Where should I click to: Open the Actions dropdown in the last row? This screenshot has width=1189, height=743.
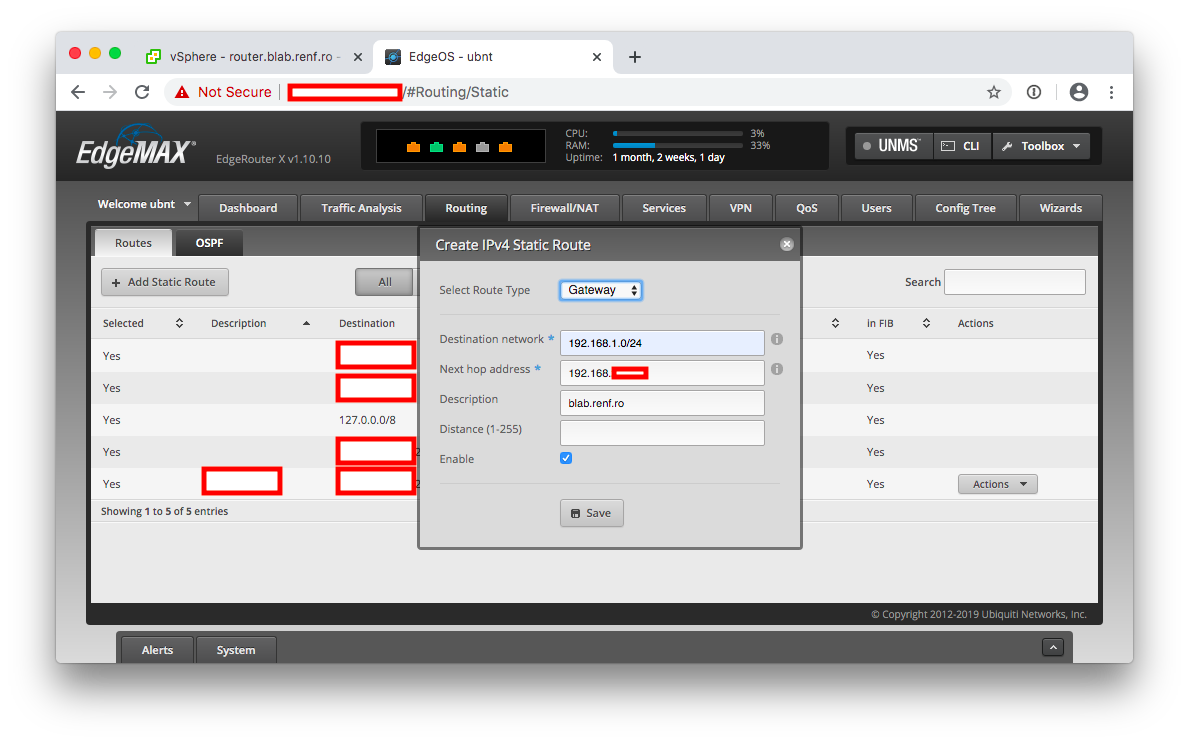click(x=998, y=484)
